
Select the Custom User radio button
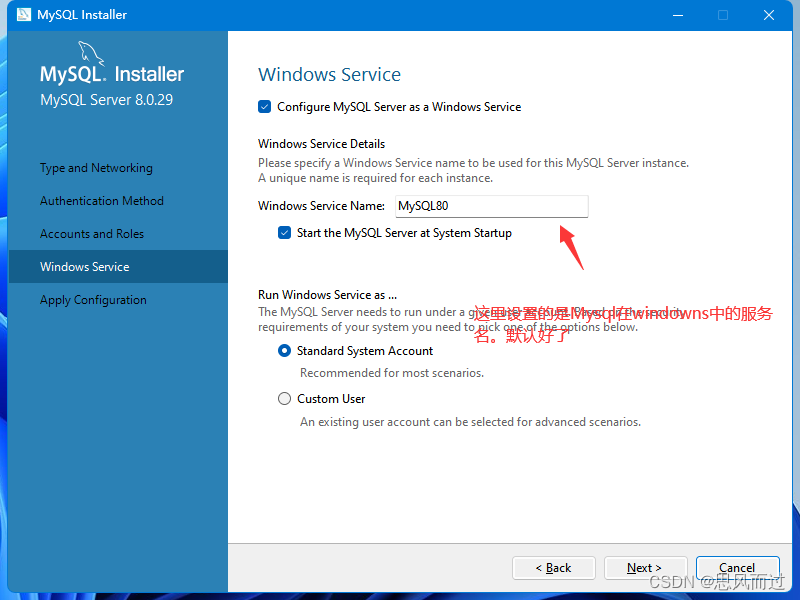(x=284, y=398)
